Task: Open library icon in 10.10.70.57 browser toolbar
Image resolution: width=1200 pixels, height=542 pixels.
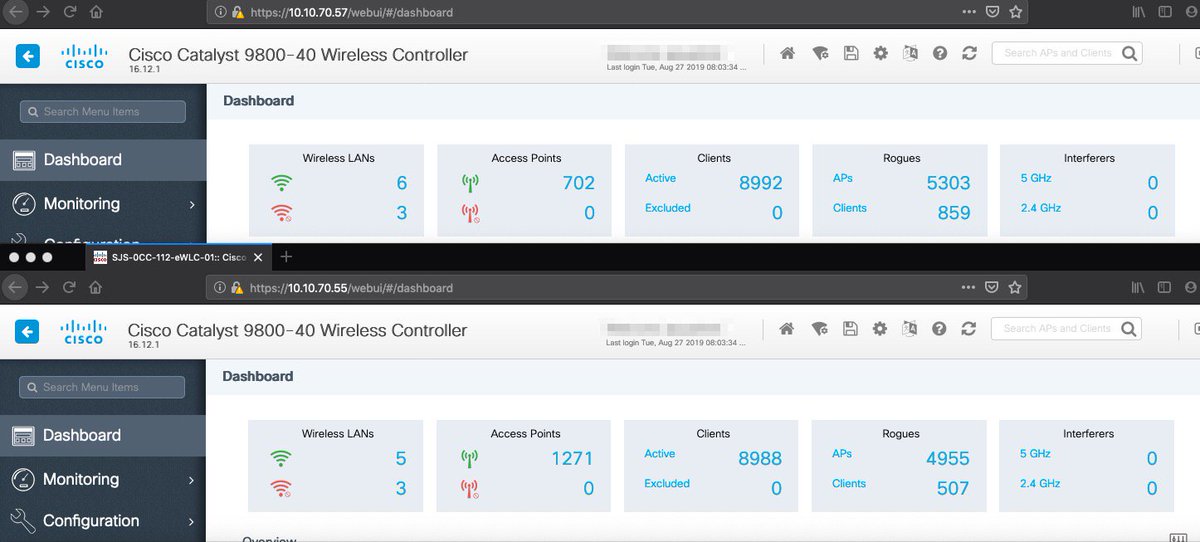Action: pyautogui.click(x=1138, y=13)
